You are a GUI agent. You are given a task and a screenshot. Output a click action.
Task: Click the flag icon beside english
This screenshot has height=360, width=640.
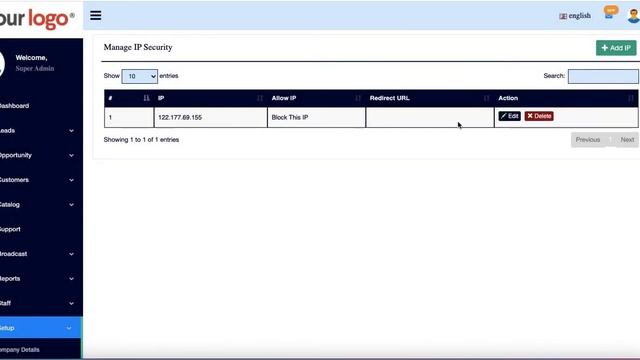(x=563, y=16)
